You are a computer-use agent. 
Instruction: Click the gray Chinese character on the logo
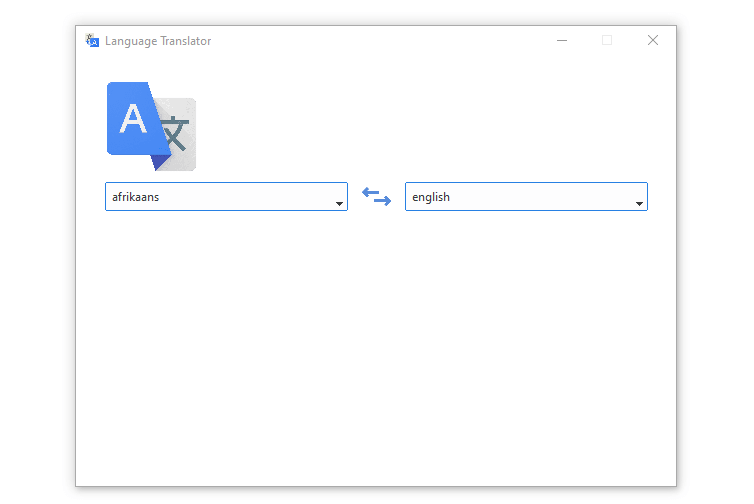[176, 133]
